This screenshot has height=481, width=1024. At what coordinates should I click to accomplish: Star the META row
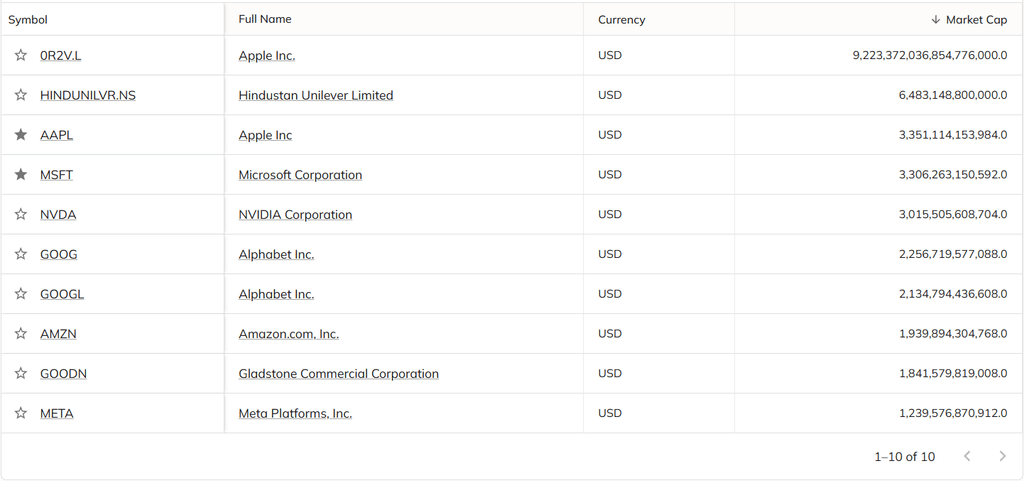[x=20, y=413]
